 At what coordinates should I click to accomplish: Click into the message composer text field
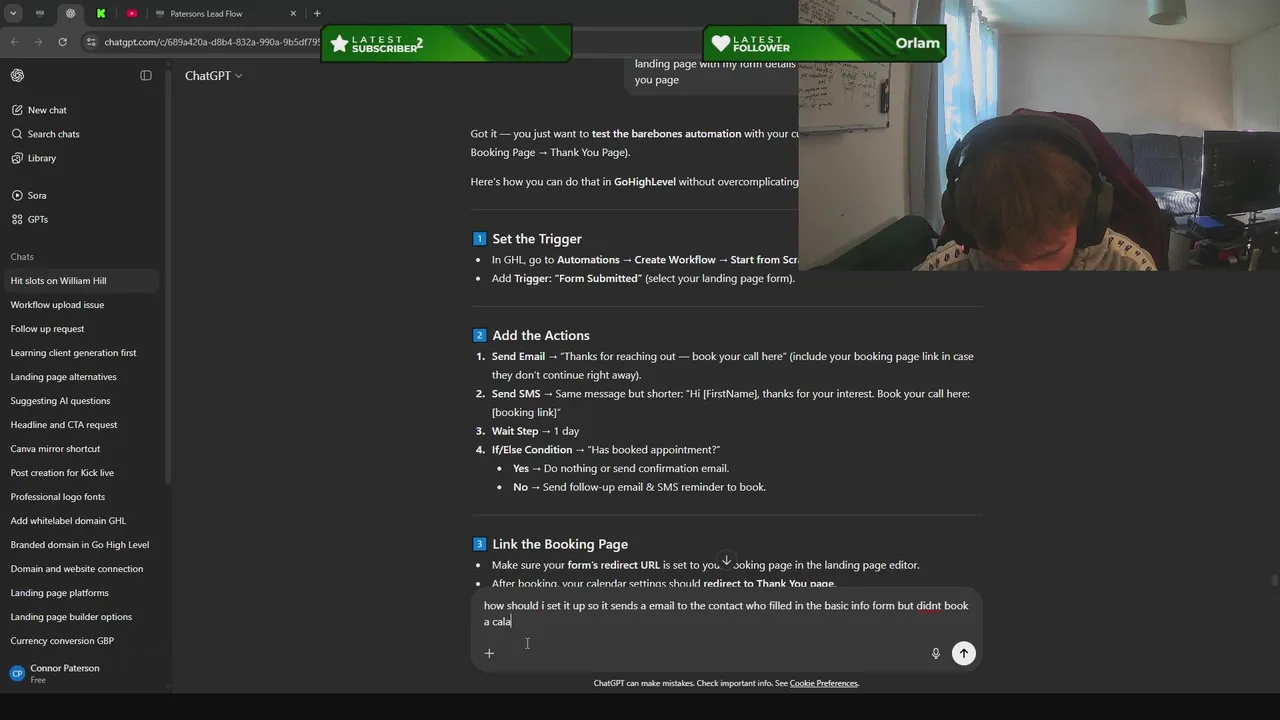726,613
